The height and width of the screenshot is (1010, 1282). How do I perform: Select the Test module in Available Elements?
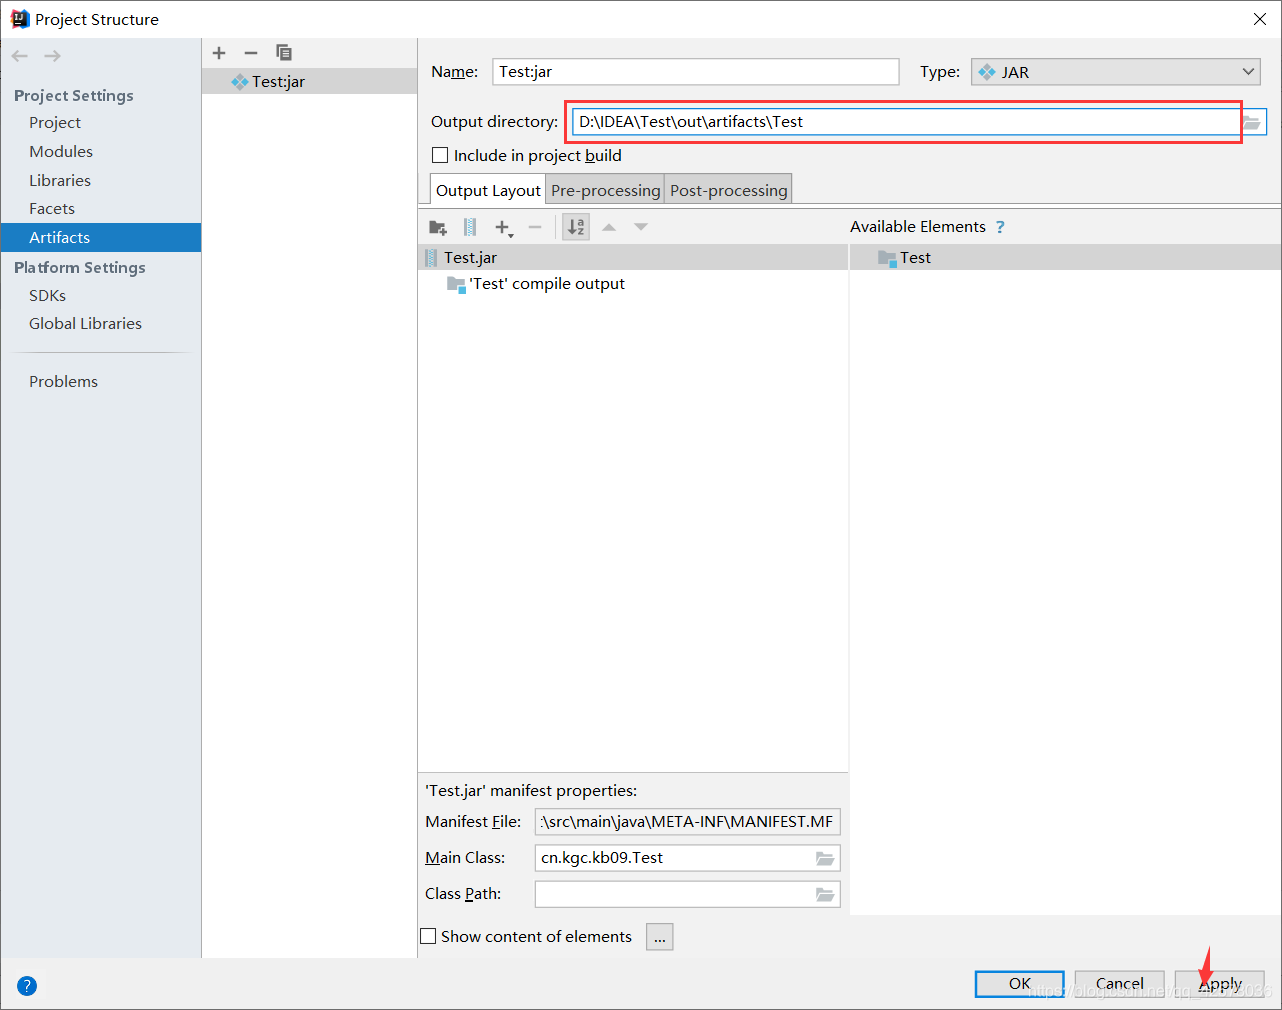[1065, 257]
